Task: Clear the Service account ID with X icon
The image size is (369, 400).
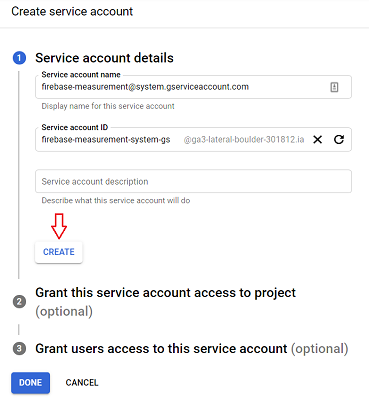Action: point(318,139)
